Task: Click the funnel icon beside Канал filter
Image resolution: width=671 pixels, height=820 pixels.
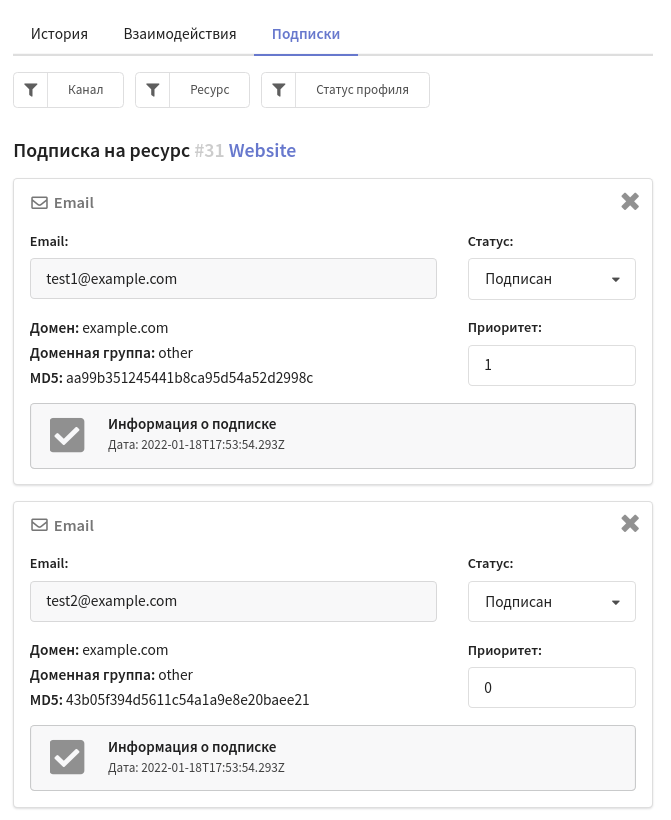Action: point(31,90)
